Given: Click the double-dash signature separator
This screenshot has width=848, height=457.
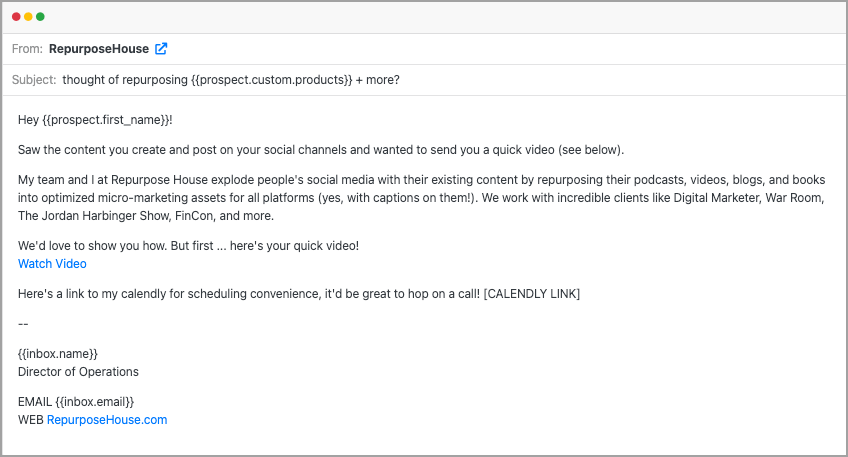Looking at the screenshot, I should point(23,324).
